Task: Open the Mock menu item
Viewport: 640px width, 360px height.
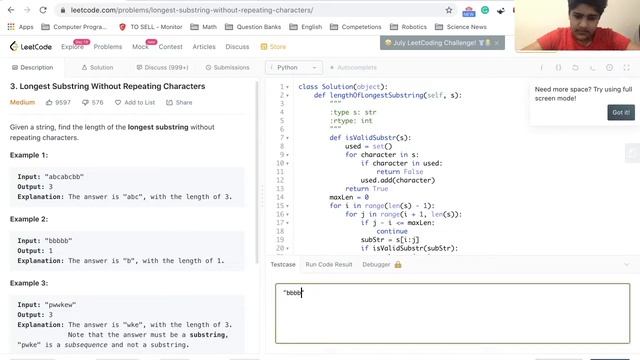Action: pyautogui.click(x=140, y=47)
